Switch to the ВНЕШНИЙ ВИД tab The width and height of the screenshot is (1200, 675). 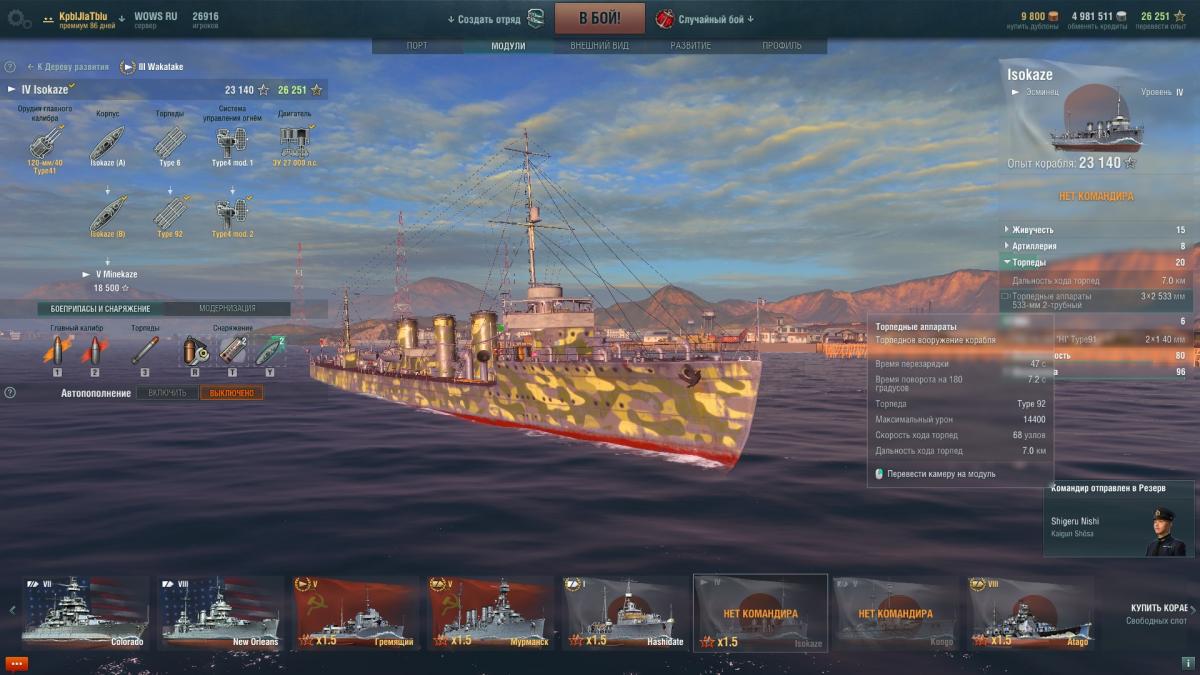pos(599,46)
